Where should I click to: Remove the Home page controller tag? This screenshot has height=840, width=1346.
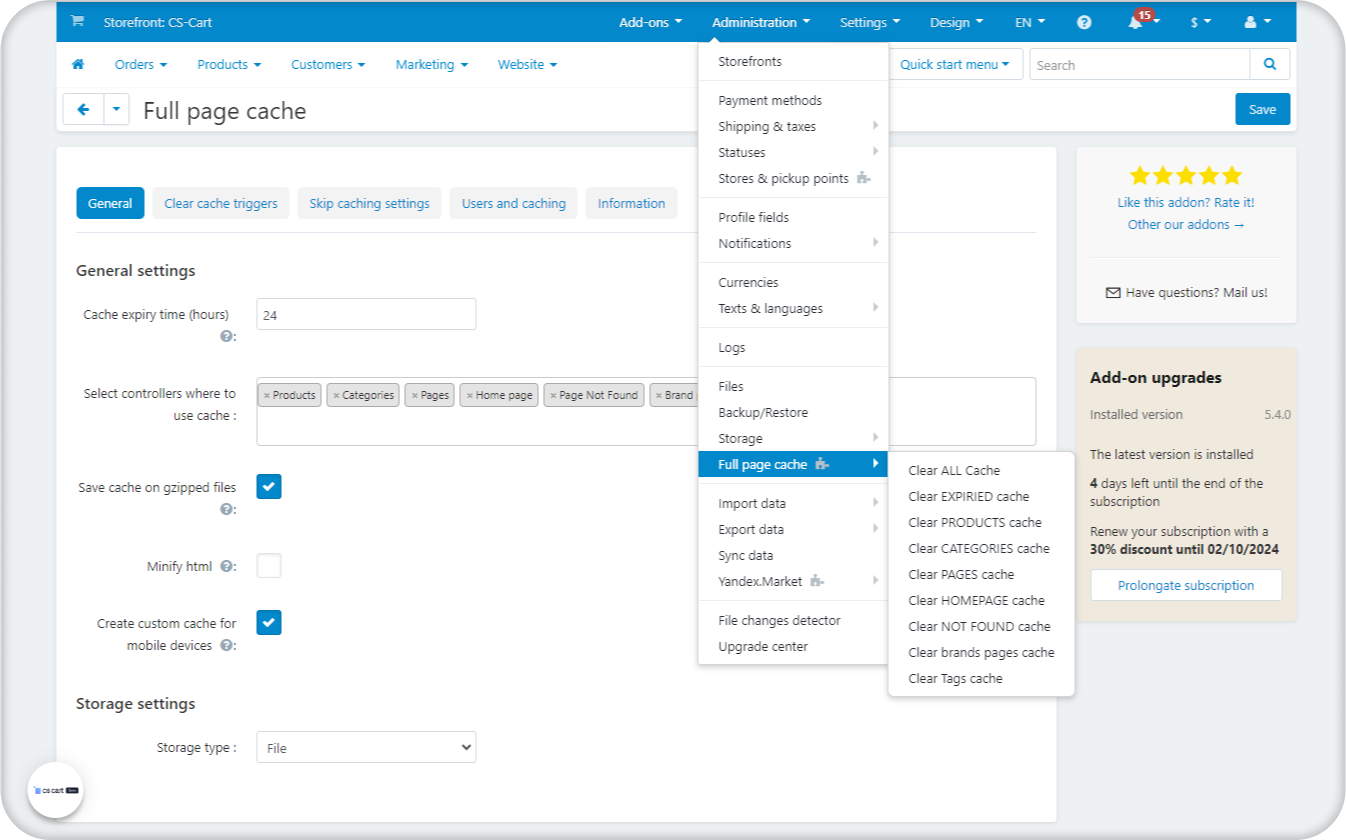coord(470,395)
